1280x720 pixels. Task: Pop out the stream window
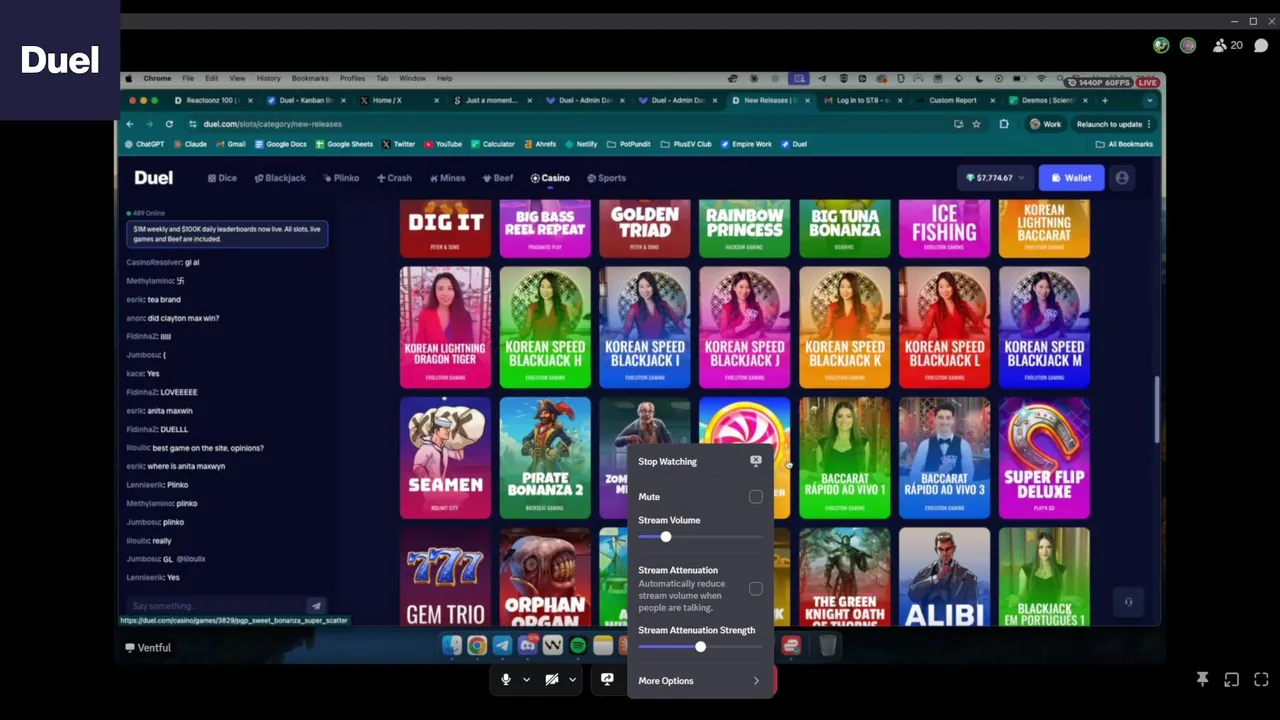[1232, 680]
